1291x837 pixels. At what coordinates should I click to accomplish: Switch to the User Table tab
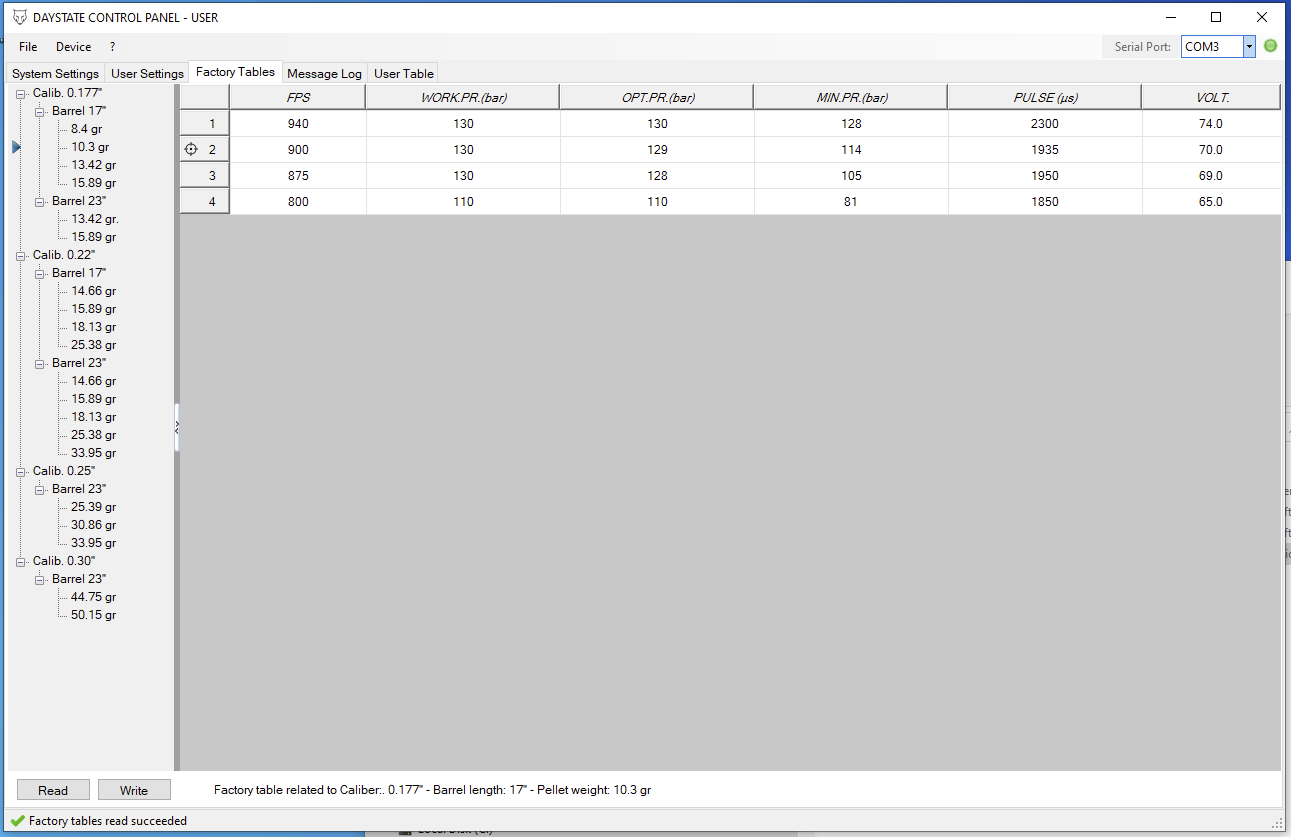point(404,73)
